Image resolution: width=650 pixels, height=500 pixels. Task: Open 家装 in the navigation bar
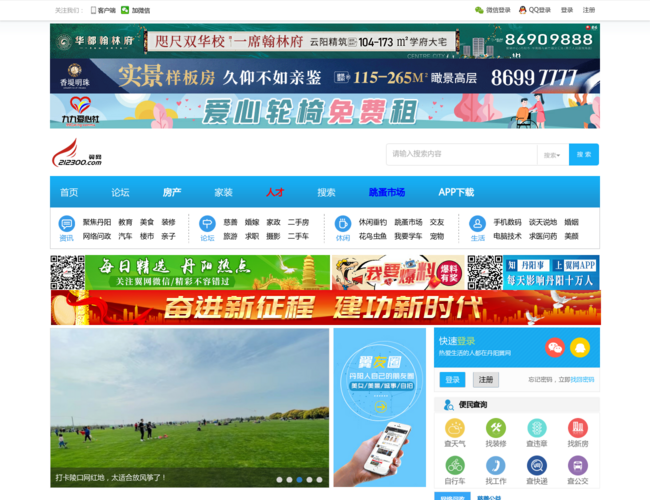tap(223, 192)
